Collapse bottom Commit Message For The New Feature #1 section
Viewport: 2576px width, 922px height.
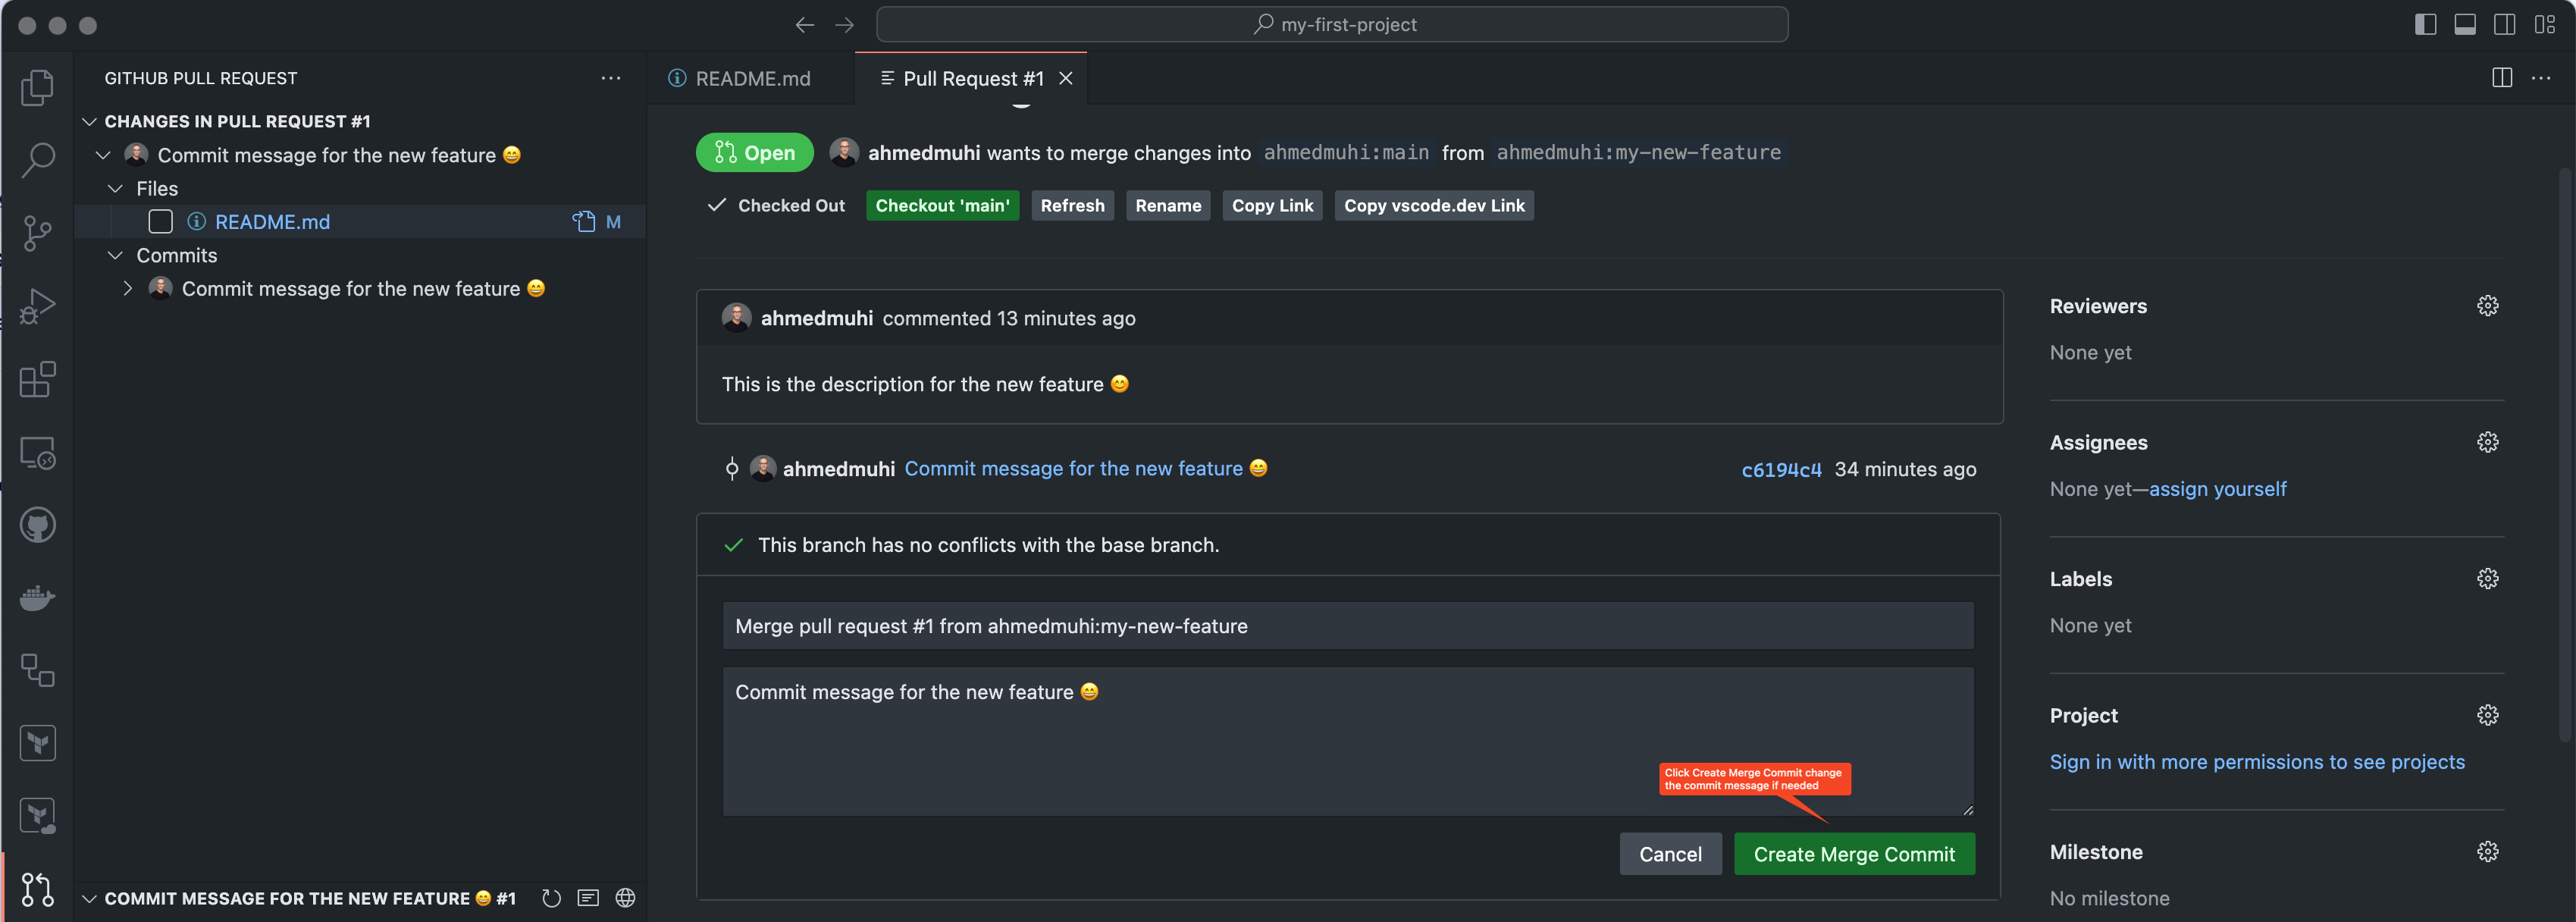[89, 898]
